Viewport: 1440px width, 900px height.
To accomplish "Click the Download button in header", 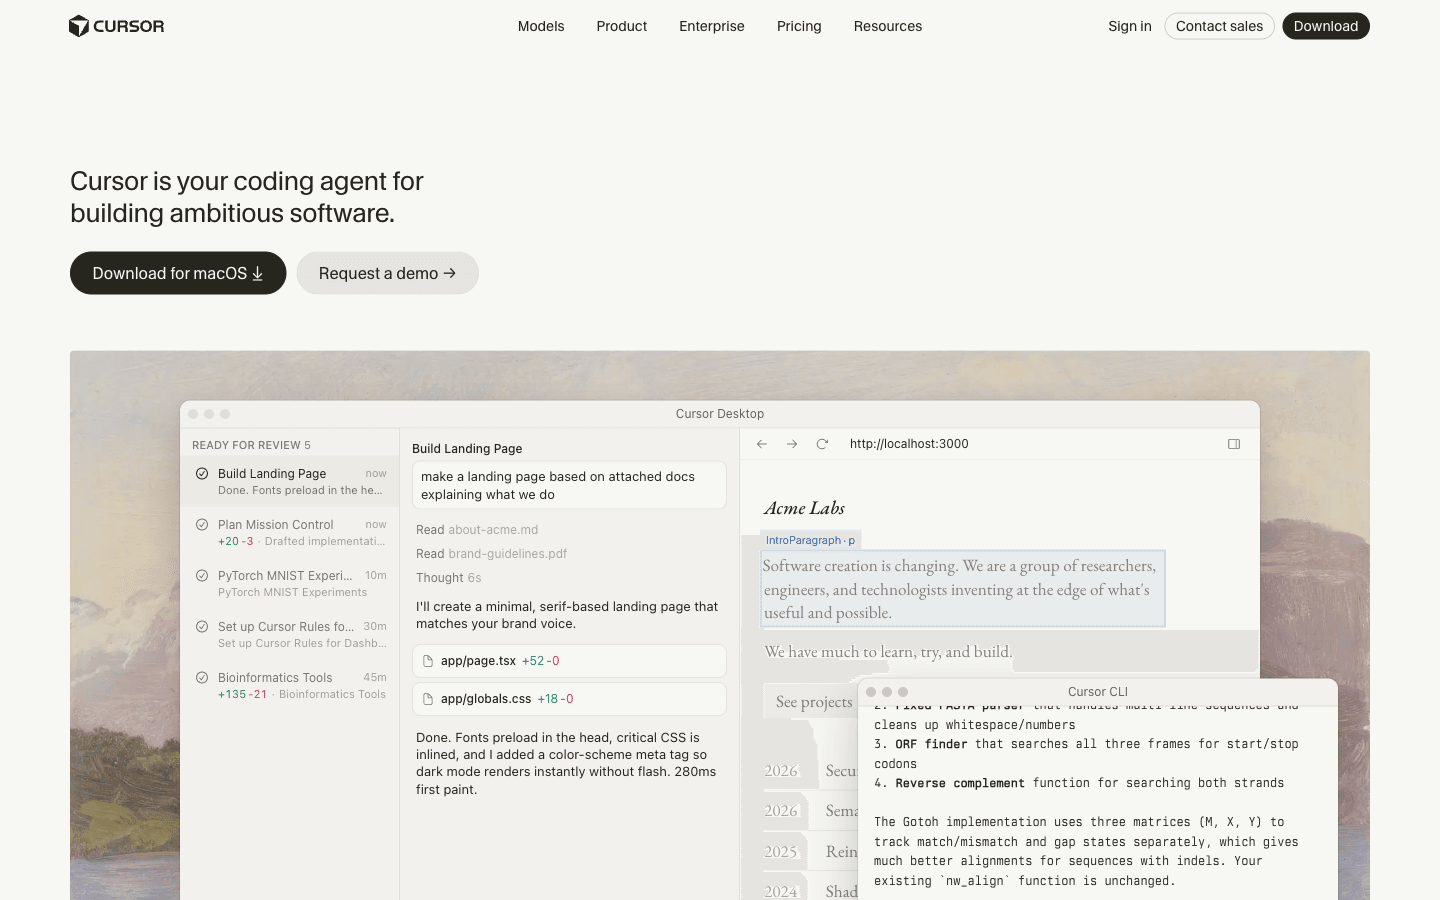I will pyautogui.click(x=1326, y=26).
